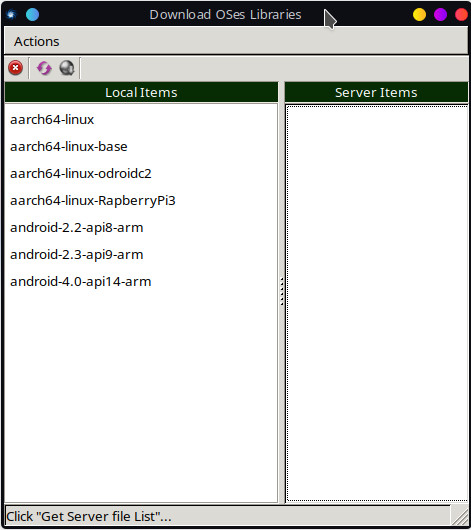Viewport: 471px width, 530px height.
Task: Click the globe server list icon
Action: click(67, 68)
